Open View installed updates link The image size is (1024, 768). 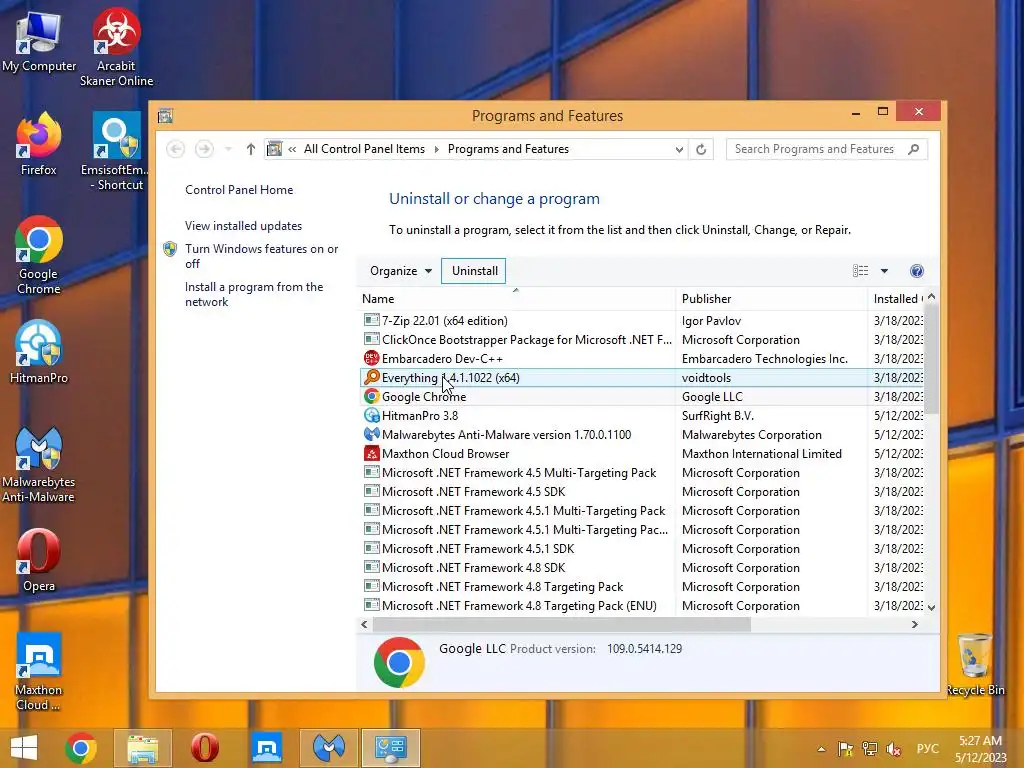tap(244, 226)
